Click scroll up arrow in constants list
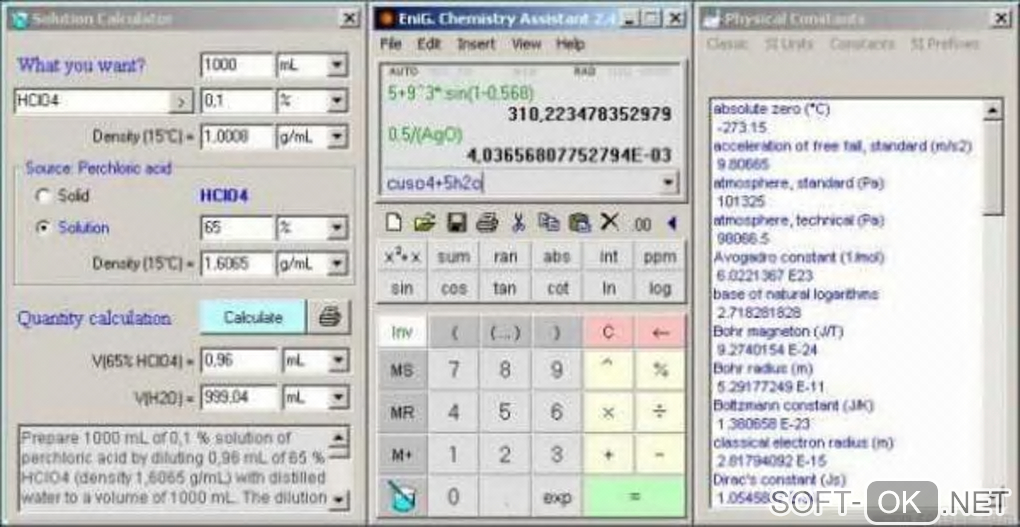Screen dimensions: 1020x527 [993, 111]
